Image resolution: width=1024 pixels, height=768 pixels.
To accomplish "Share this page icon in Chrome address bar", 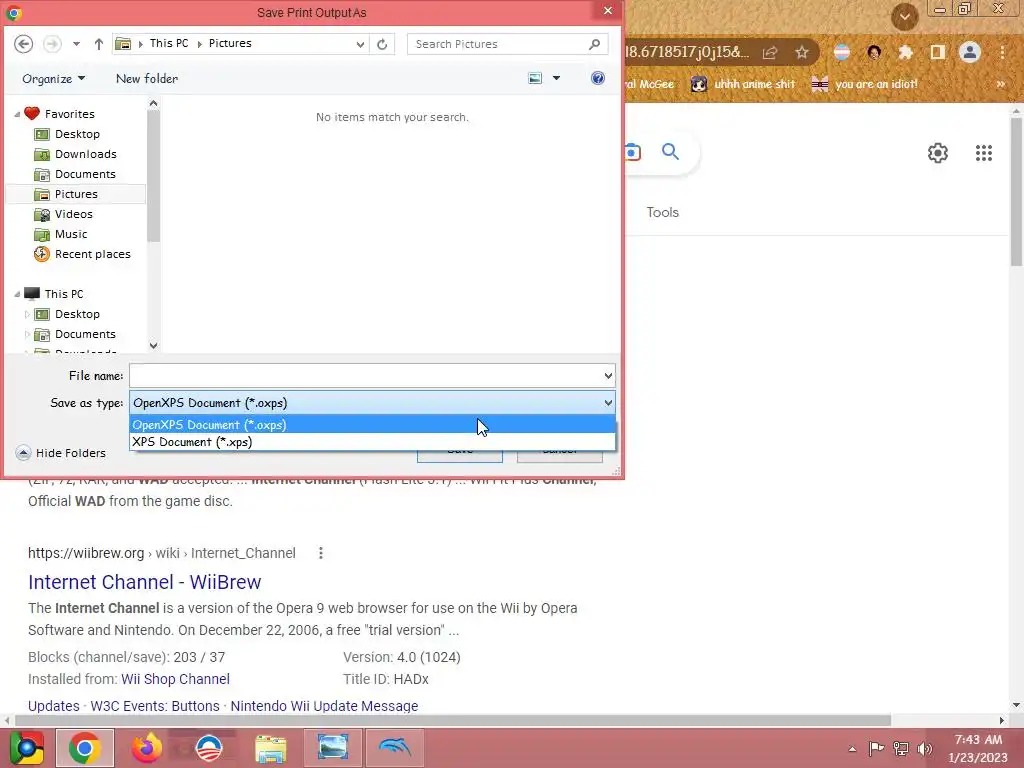I will pyautogui.click(x=770, y=52).
